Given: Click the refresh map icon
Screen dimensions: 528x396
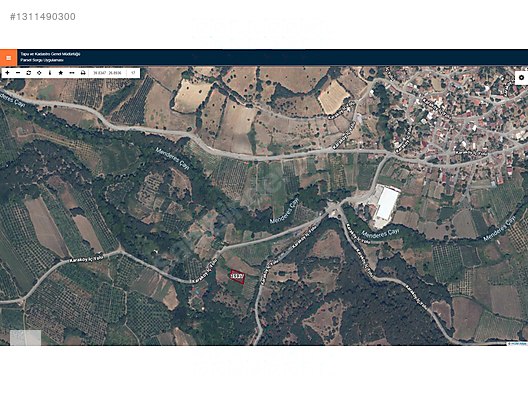Looking at the screenshot, I should click(29, 73).
